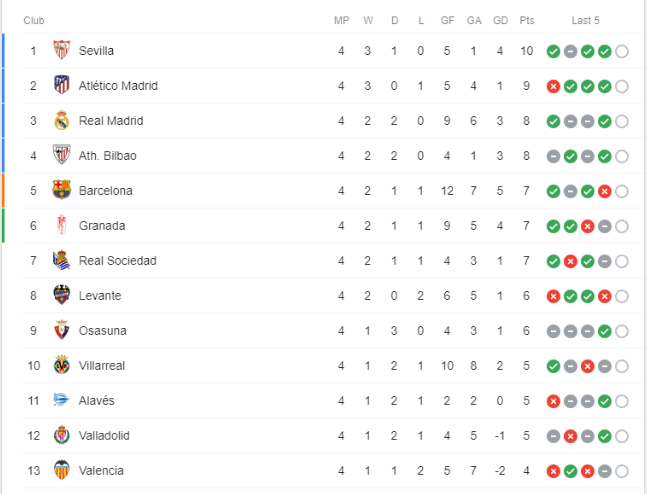Click Atlético Madrid's red loss result

(x=553, y=86)
